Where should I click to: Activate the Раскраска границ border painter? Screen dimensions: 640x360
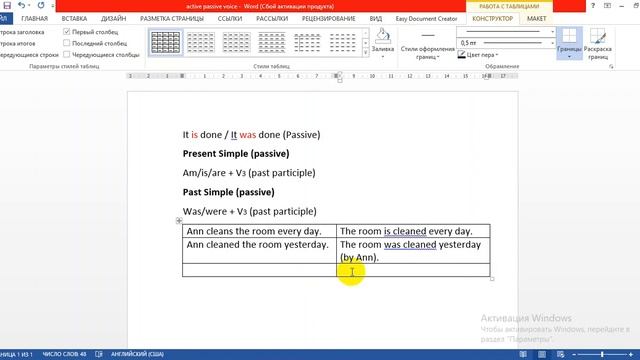(598, 44)
